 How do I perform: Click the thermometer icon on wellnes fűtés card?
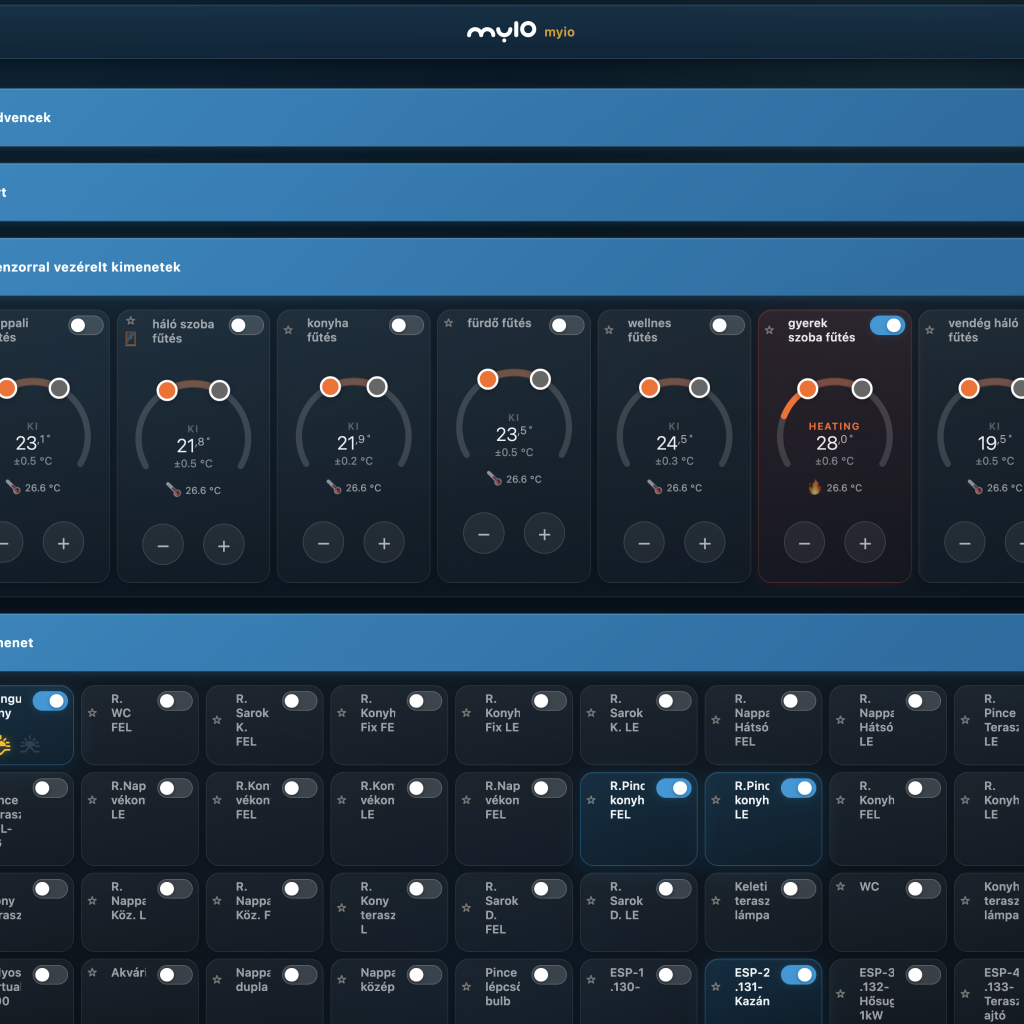(x=655, y=487)
